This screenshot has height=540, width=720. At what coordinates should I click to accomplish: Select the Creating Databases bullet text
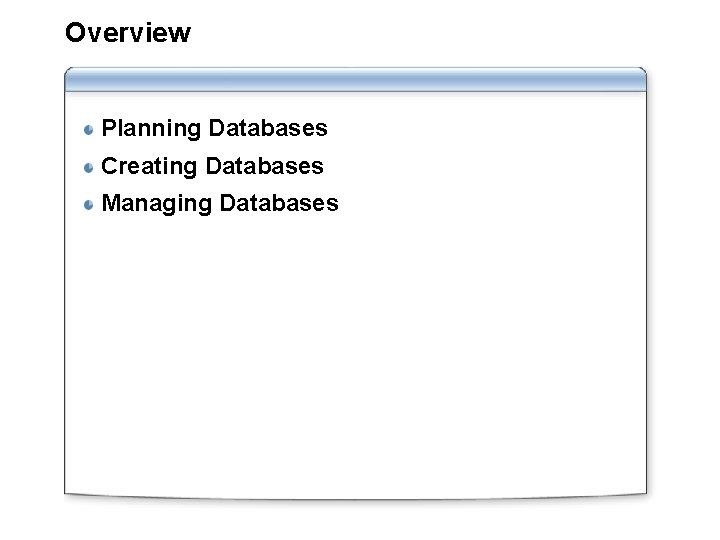(212, 166)
